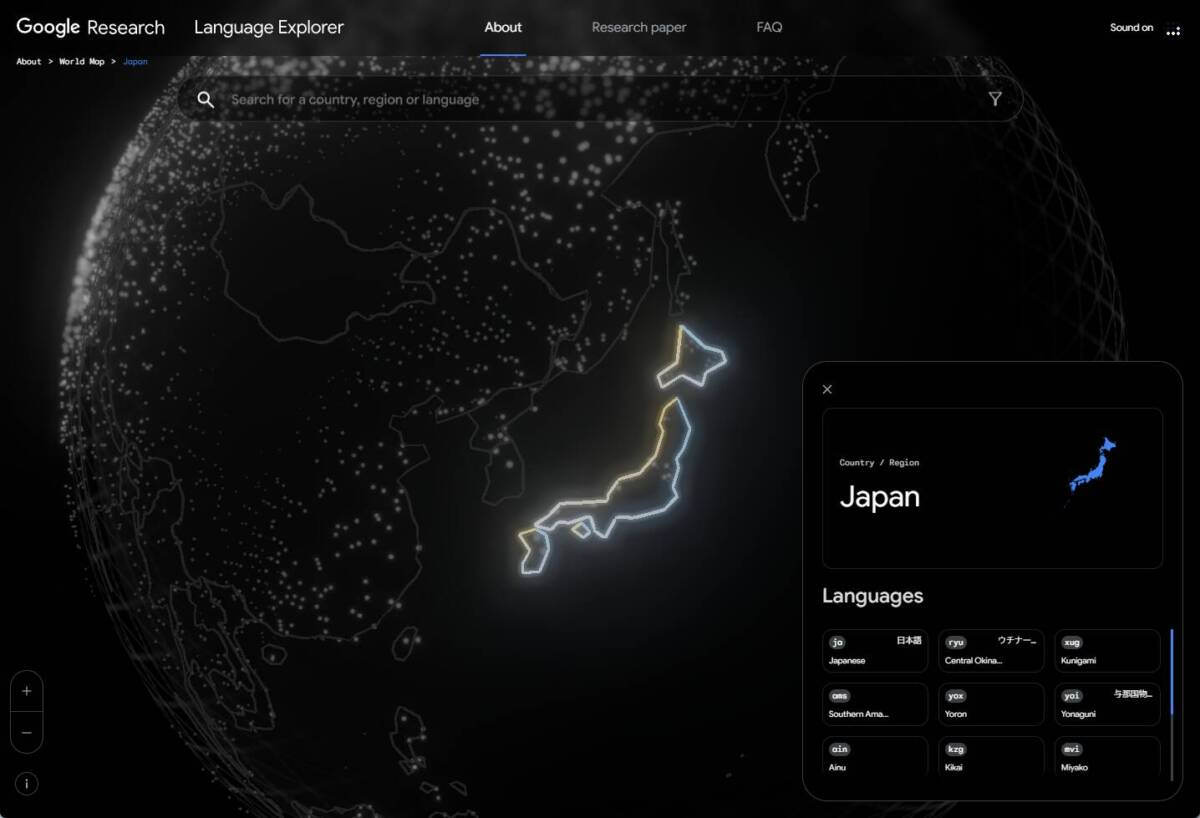
Task: Click the Google Research logo
Action: click(x=90, y=27)
